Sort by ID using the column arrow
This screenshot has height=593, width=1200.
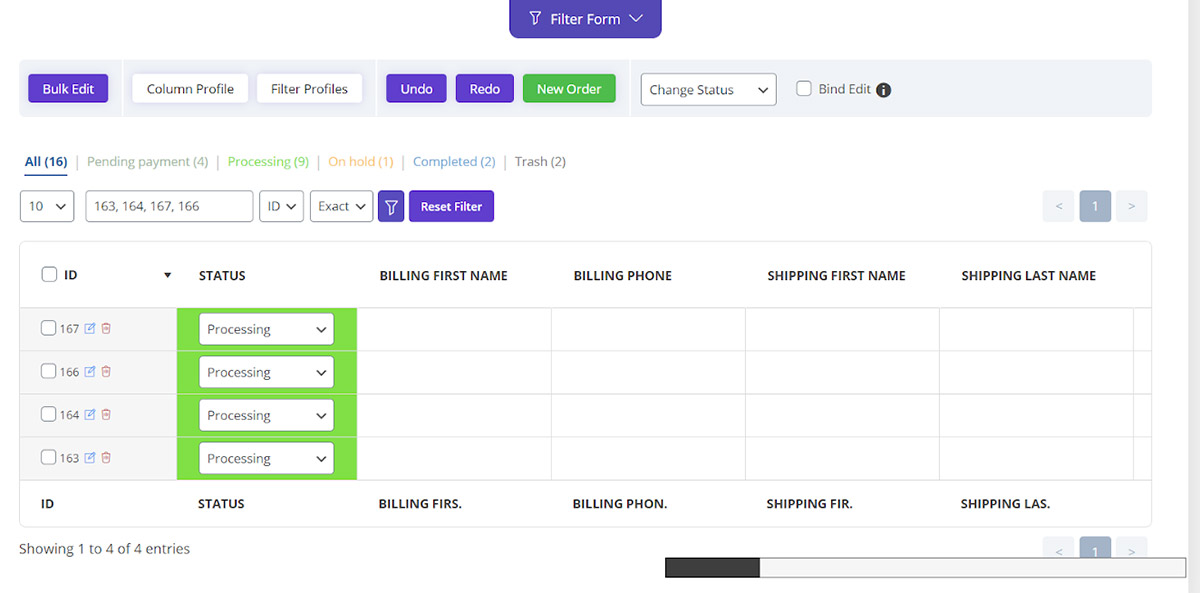168,275
